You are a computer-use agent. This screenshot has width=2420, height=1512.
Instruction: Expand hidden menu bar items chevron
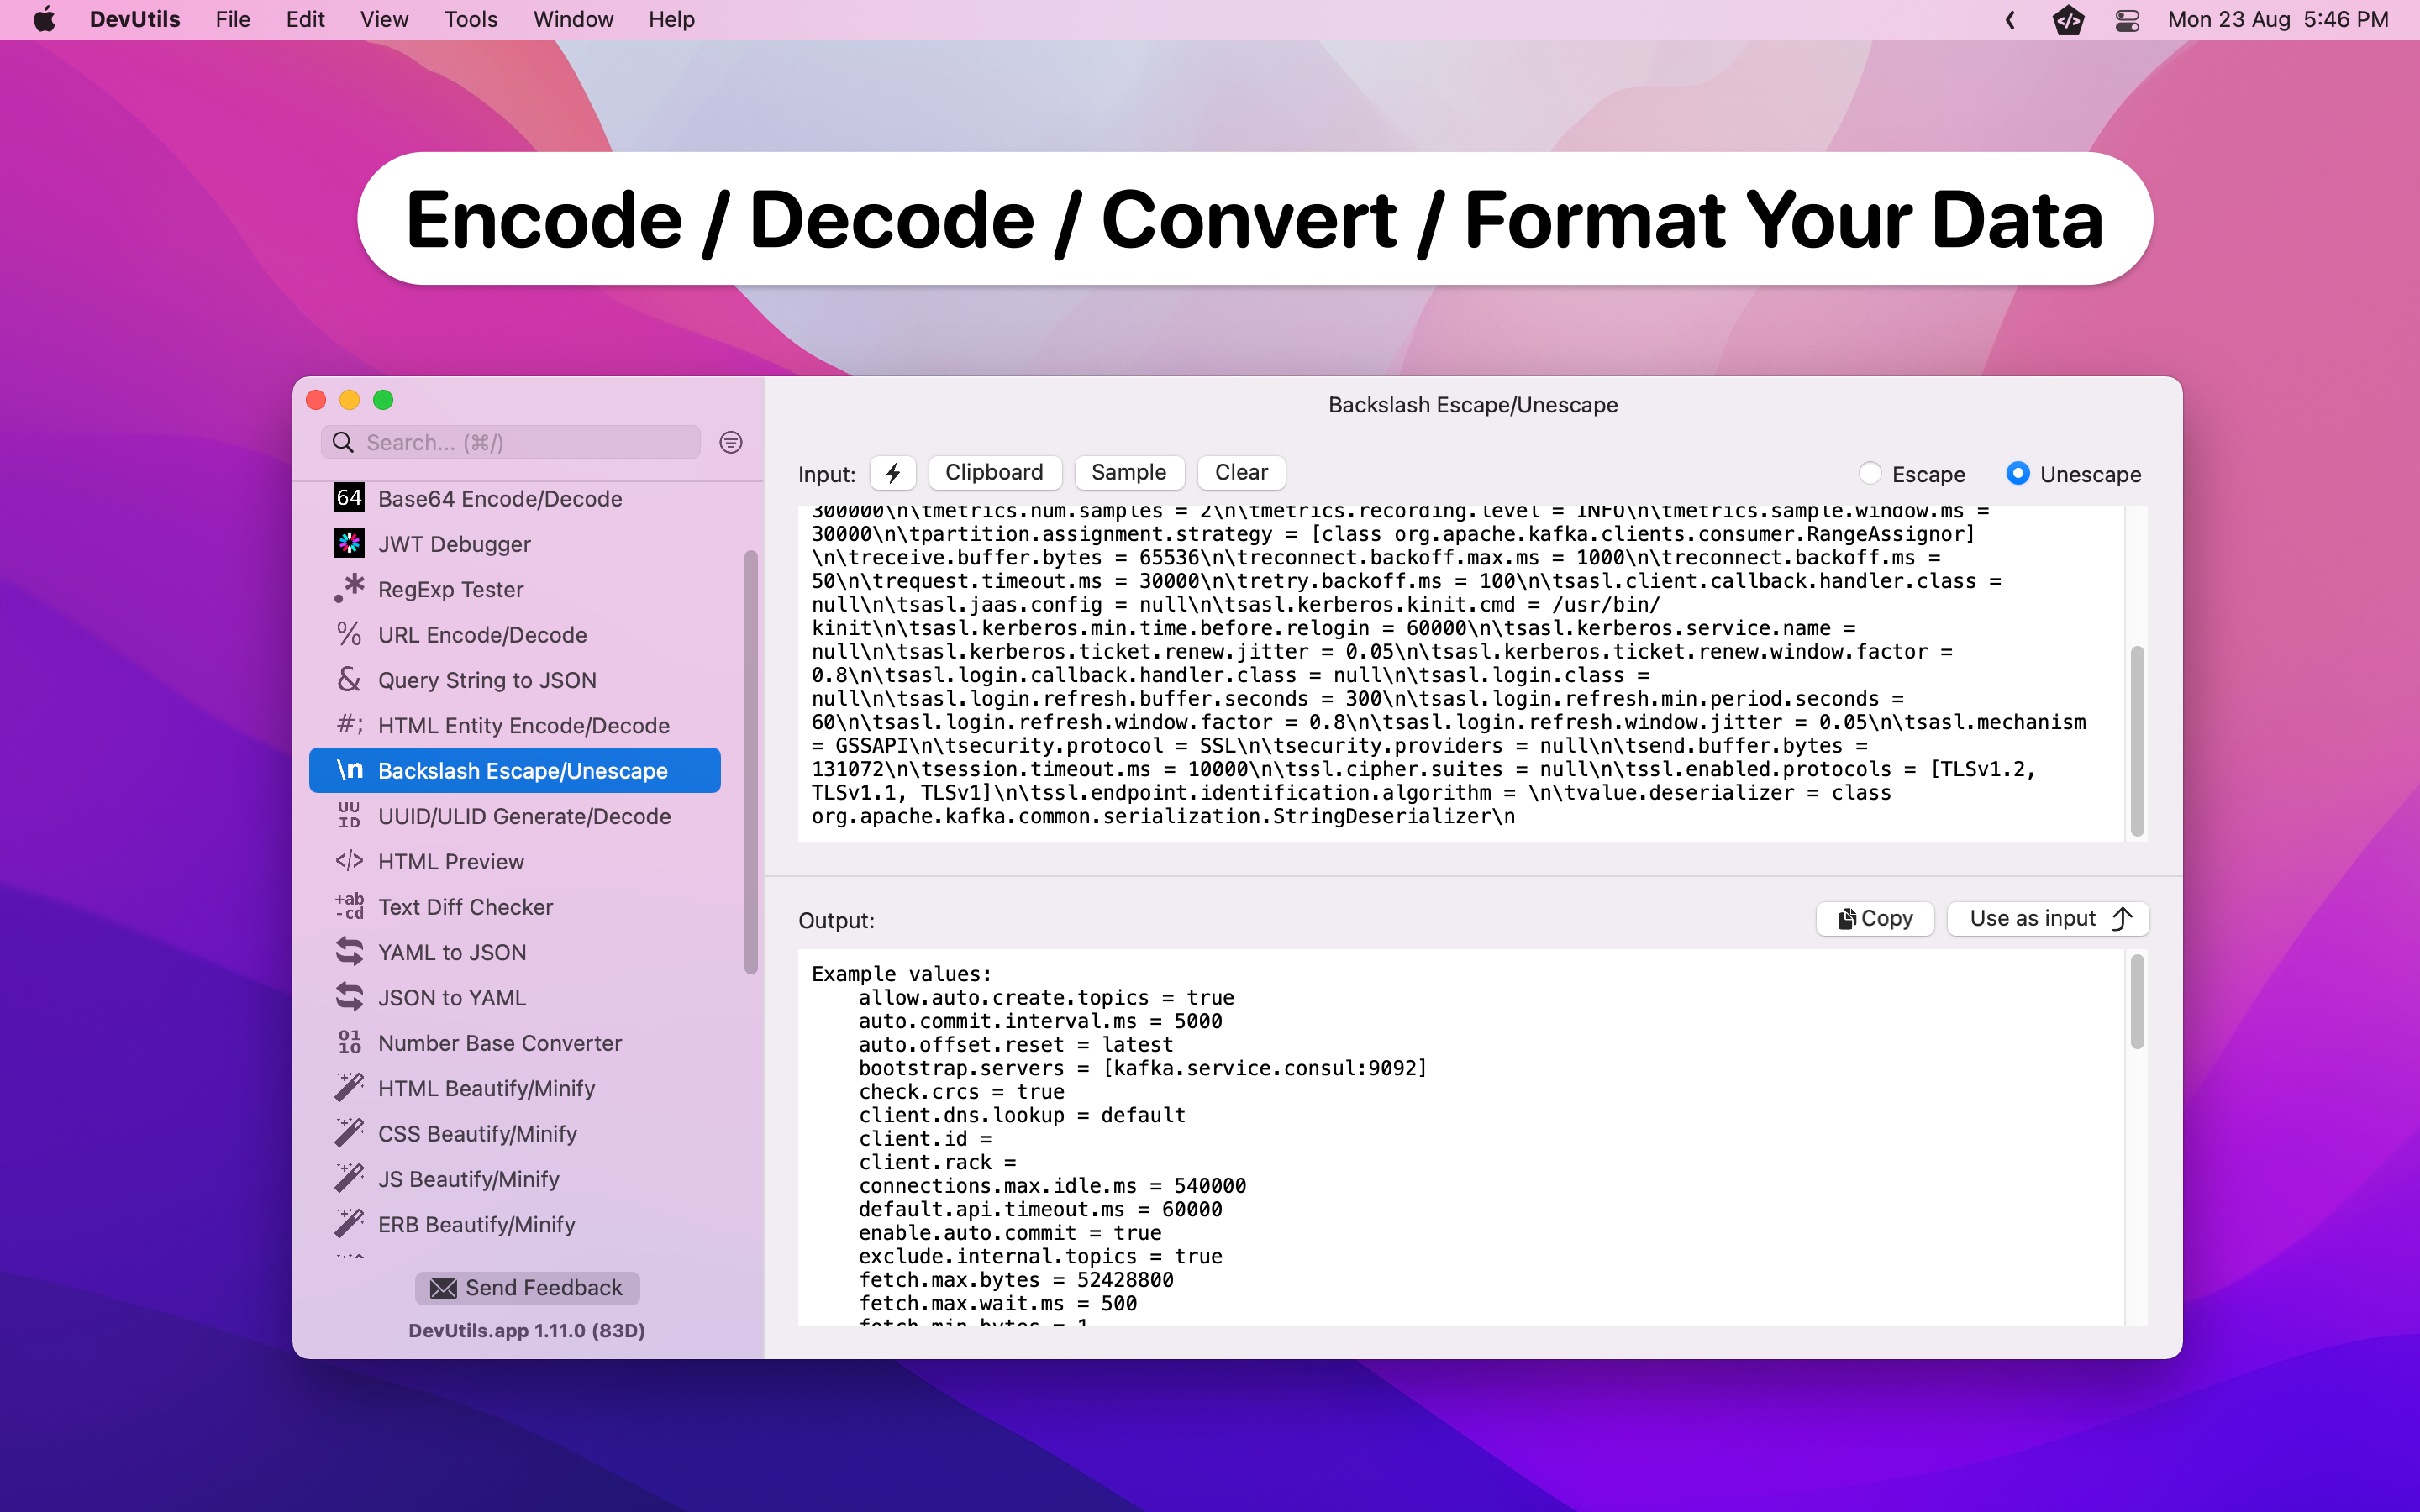(2010, 20)
